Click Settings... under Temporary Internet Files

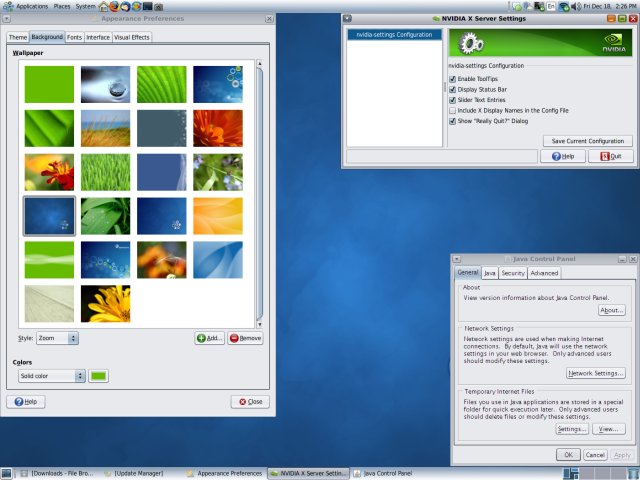(572, 429)
